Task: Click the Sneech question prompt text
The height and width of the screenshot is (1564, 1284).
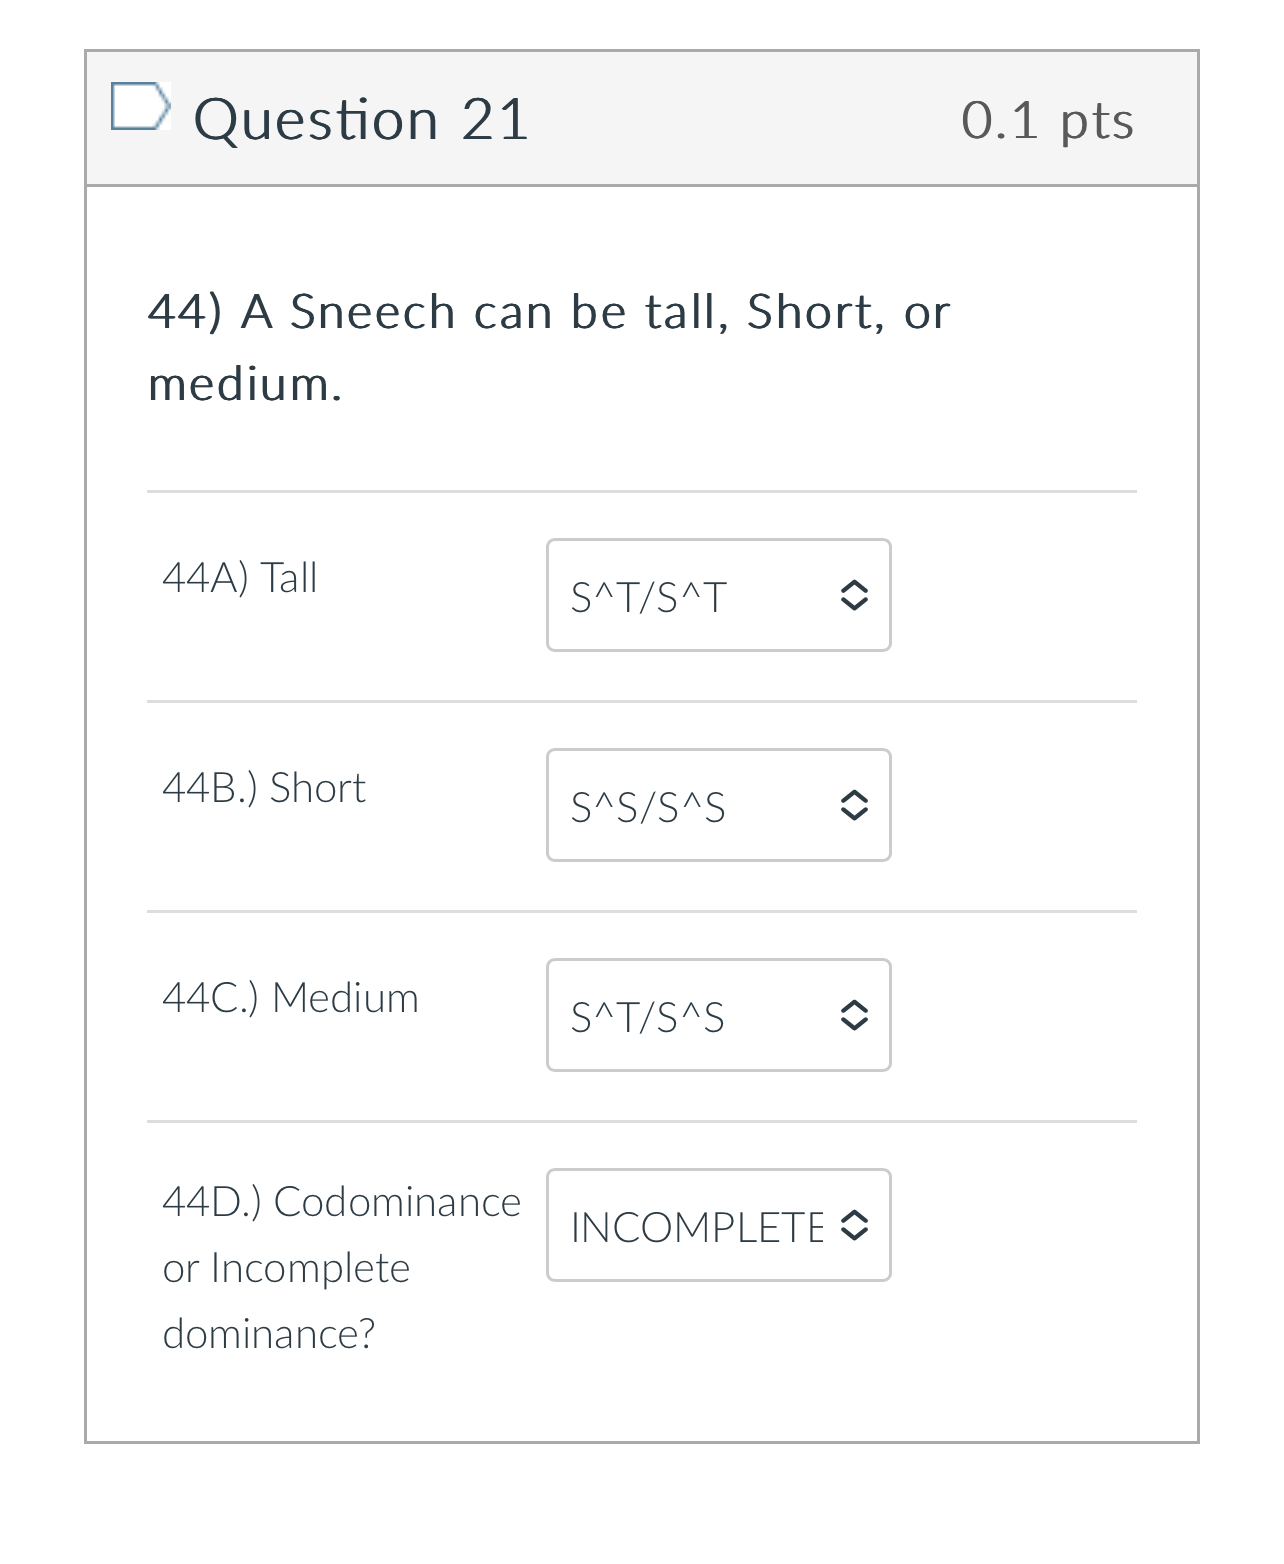Action: click(549, 347)
